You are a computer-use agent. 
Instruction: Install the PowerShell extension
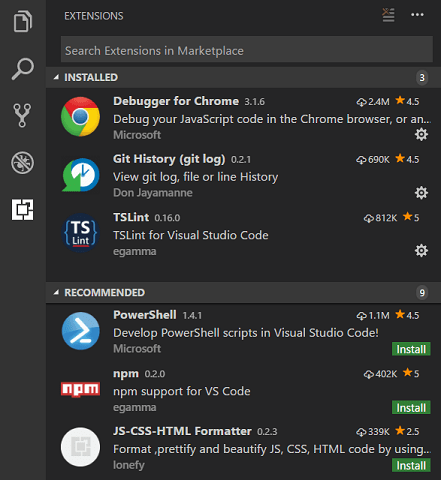[x=411, y=349]
